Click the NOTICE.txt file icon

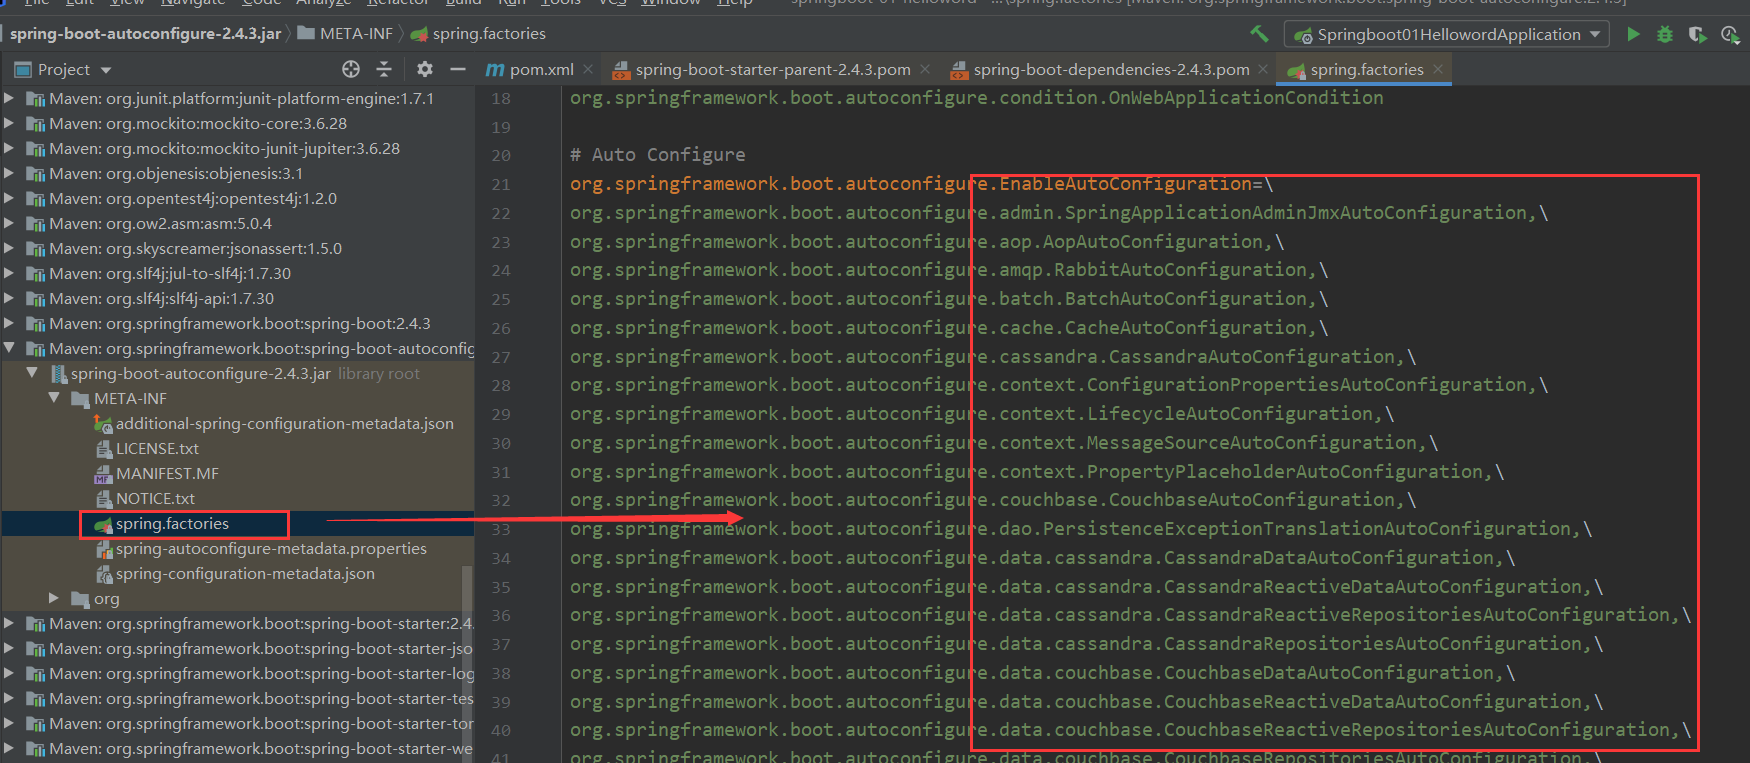(x=104, y=499)
